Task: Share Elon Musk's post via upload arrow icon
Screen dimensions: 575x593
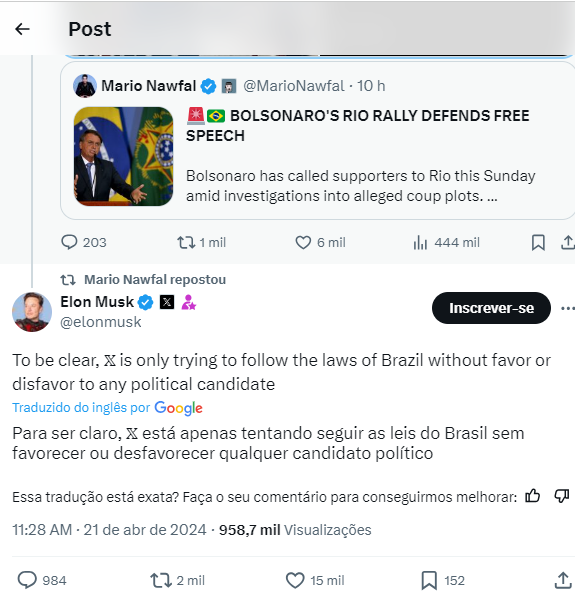Action: [x=563, y=580]
